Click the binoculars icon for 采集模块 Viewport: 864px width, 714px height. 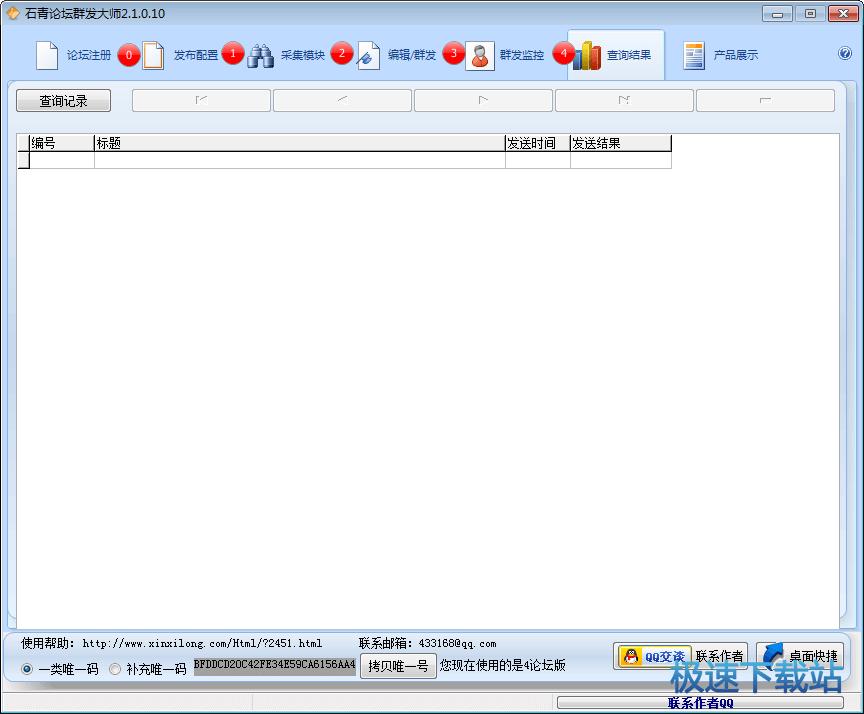pos(261,55)
